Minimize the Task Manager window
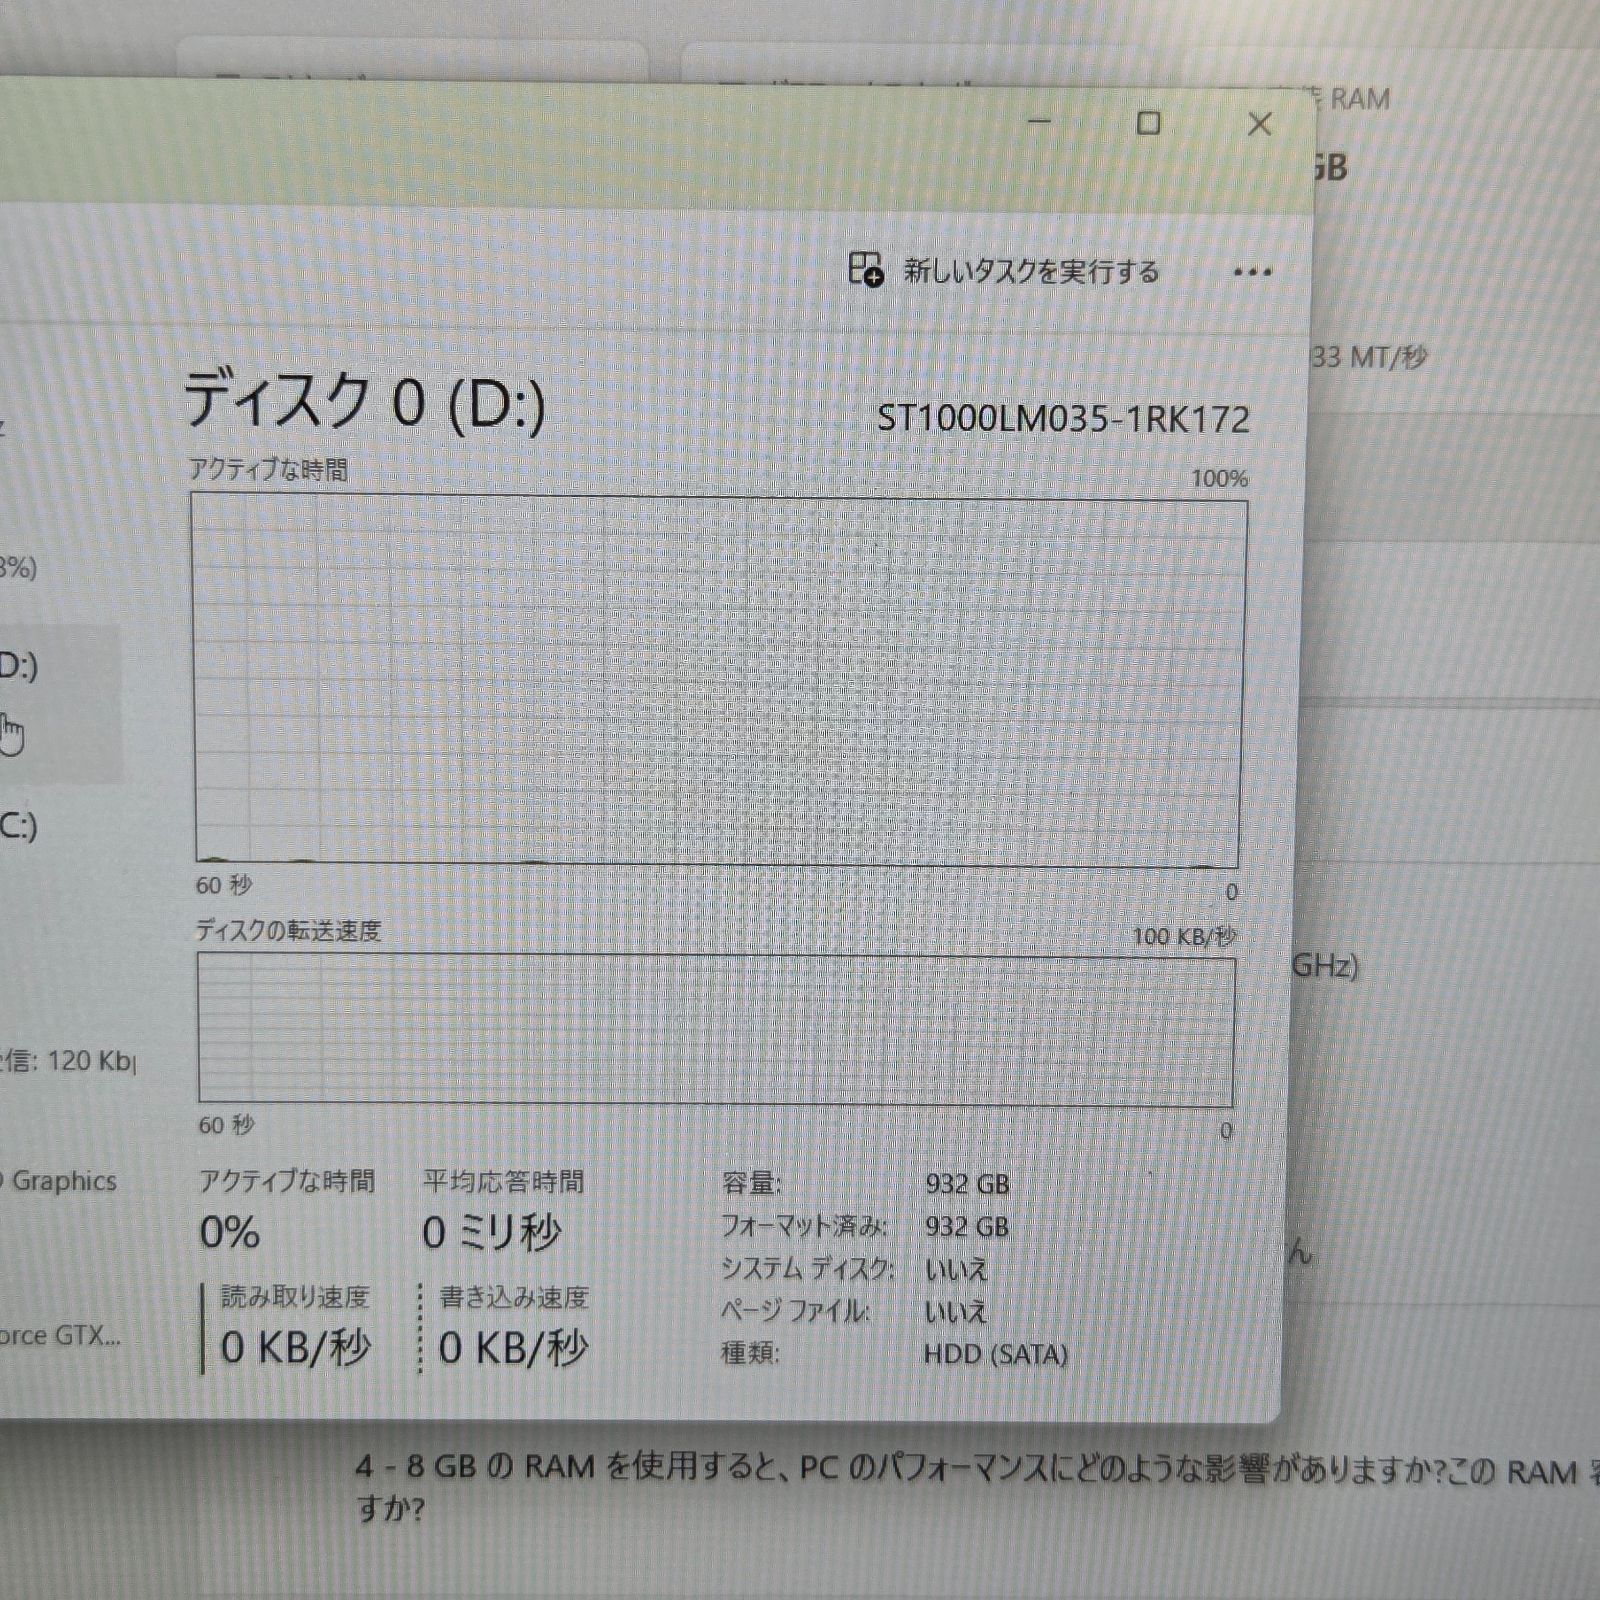The width and height of the screenshot is (1600, 1600). [x=1040, y=122]
